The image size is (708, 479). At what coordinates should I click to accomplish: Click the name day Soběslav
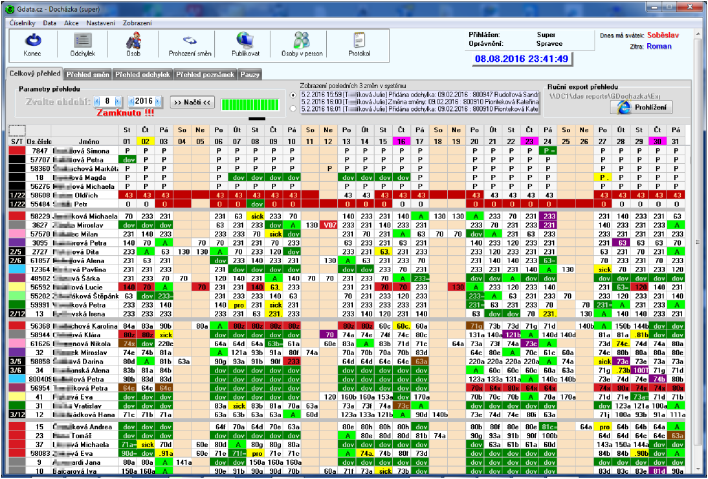pos(663,35)
